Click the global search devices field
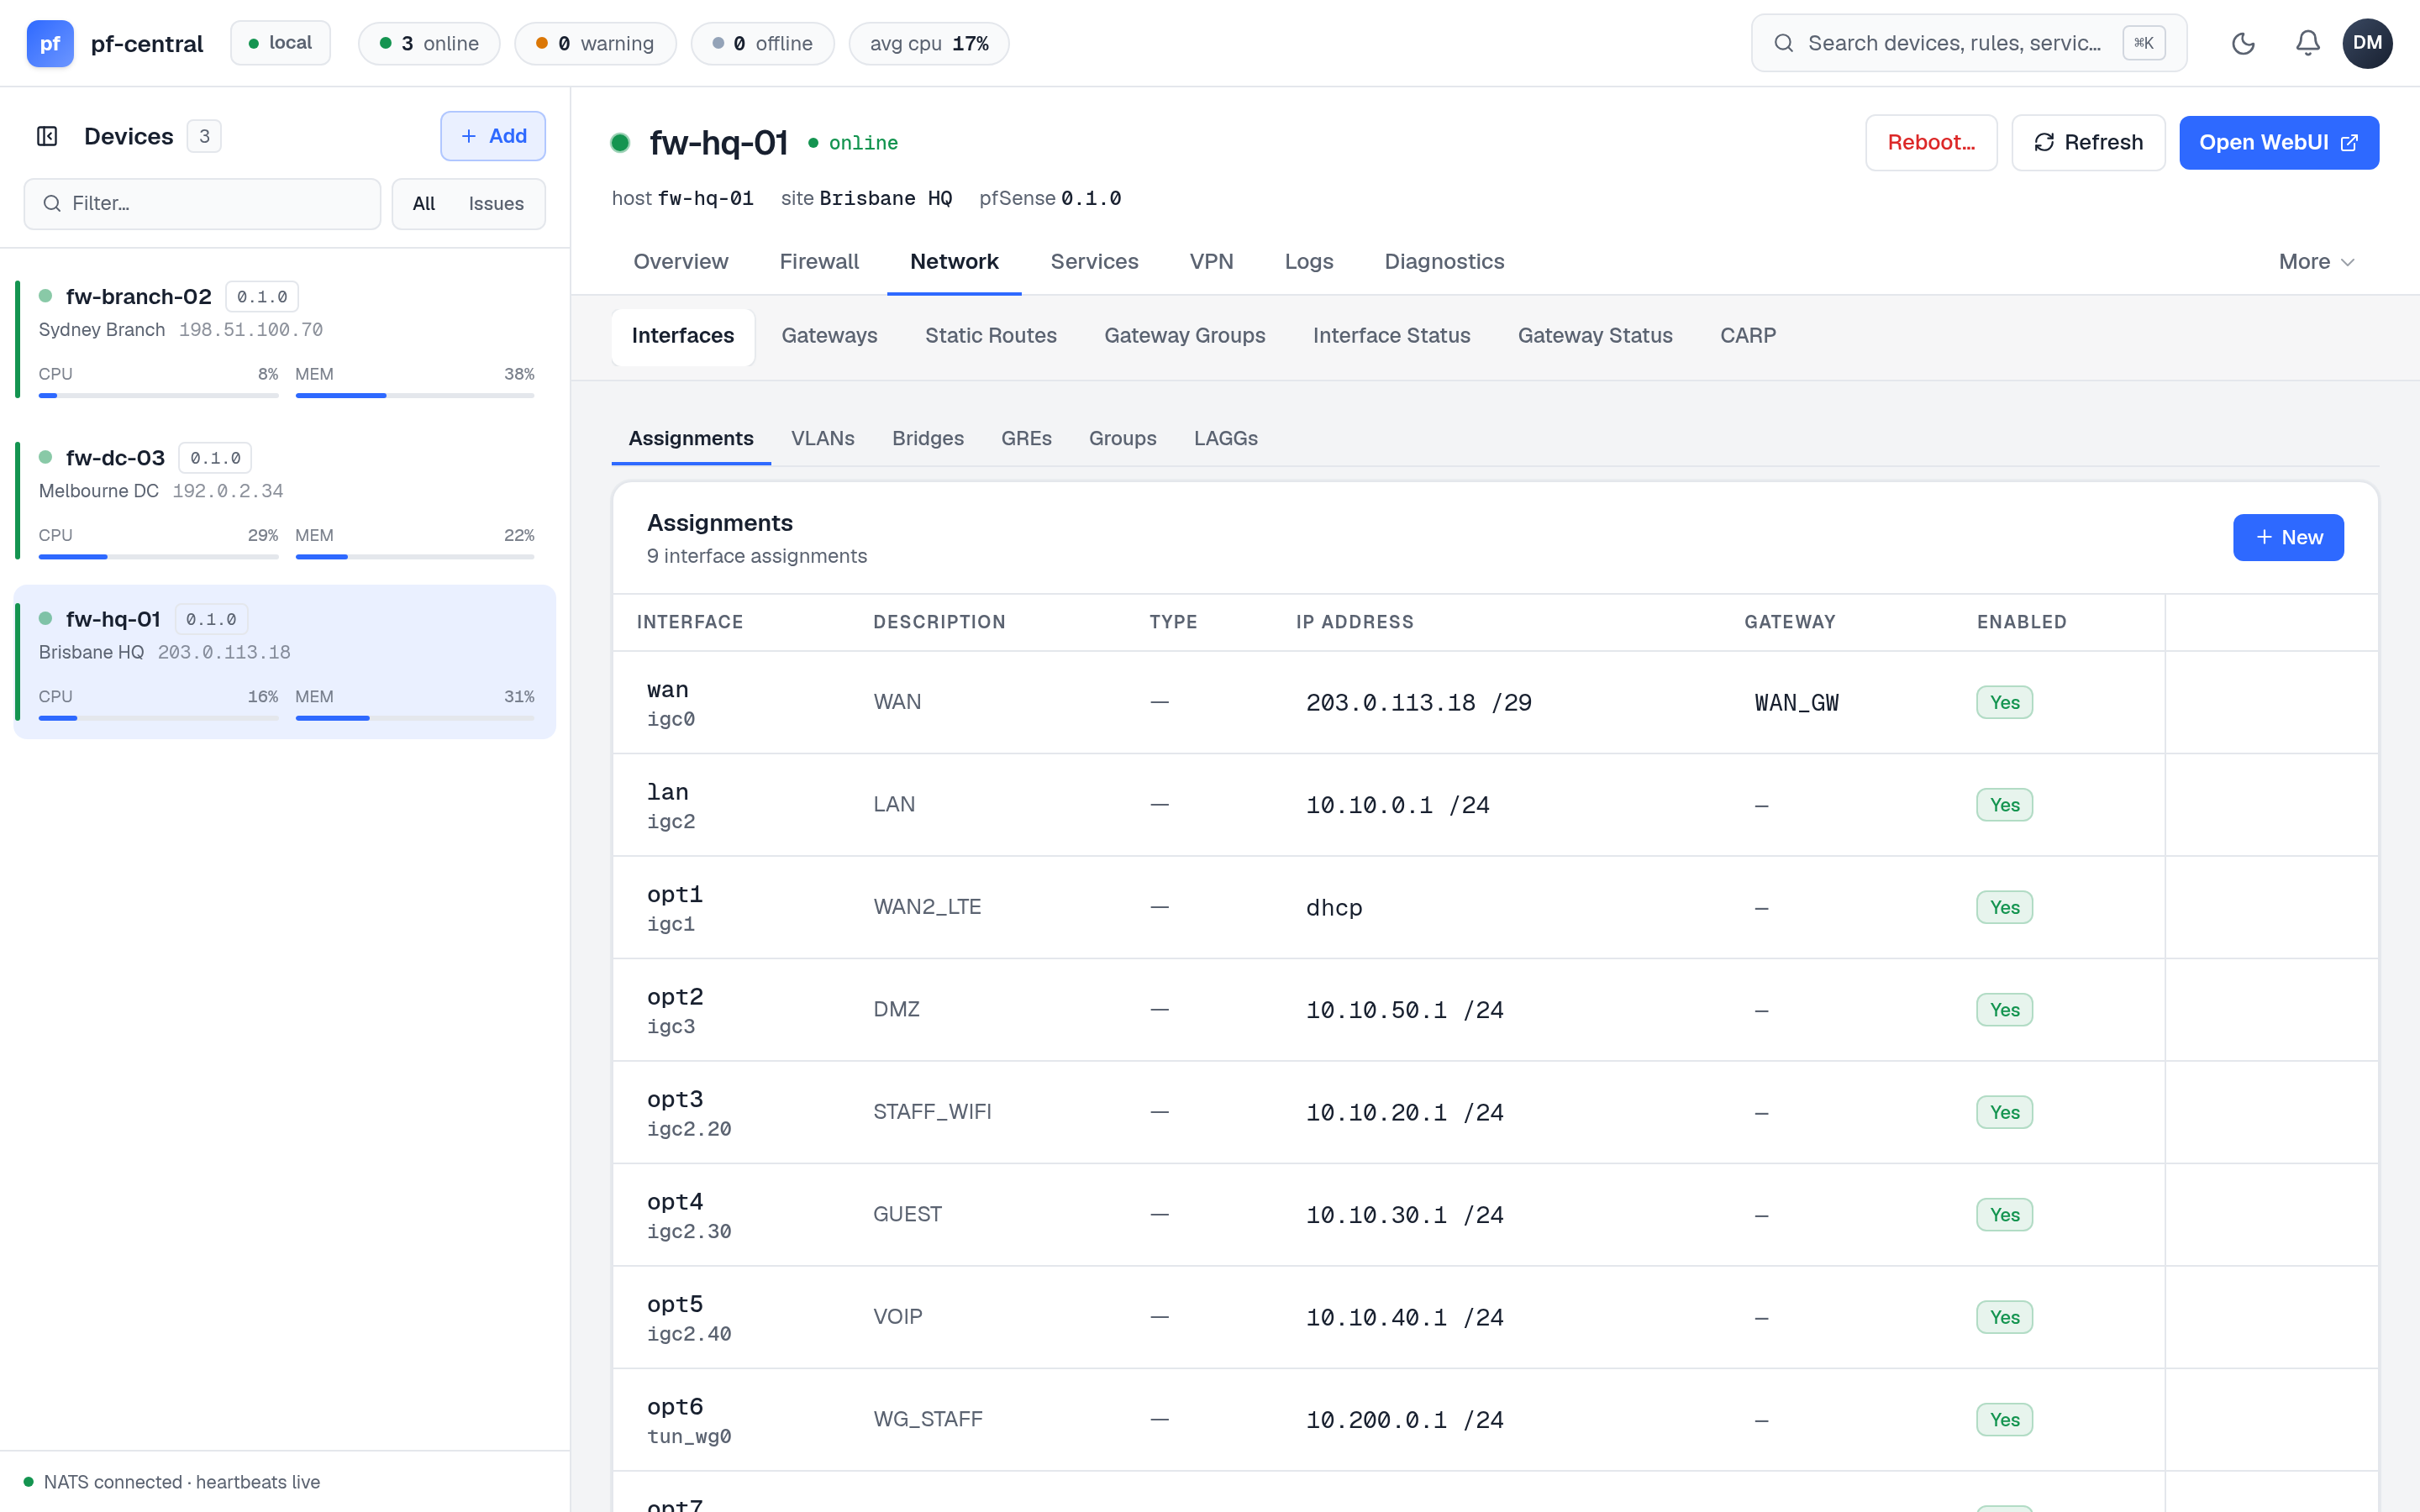This screenshot has width=2420, height=1512. pos(1968,43)
